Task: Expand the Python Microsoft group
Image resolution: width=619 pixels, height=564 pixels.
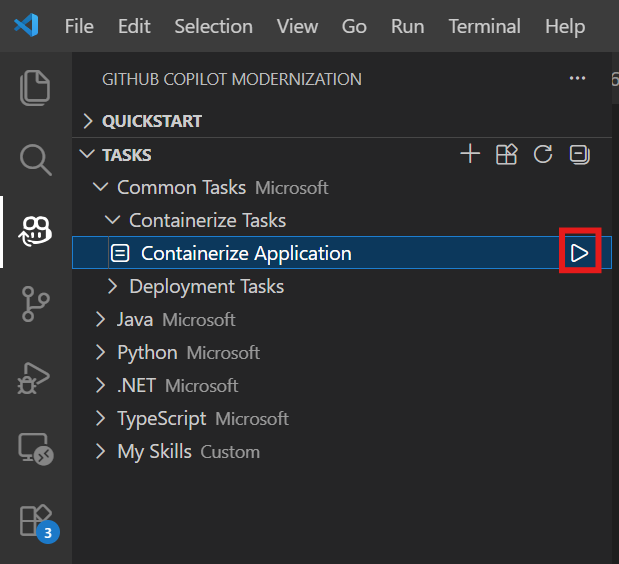Action: 100,352
